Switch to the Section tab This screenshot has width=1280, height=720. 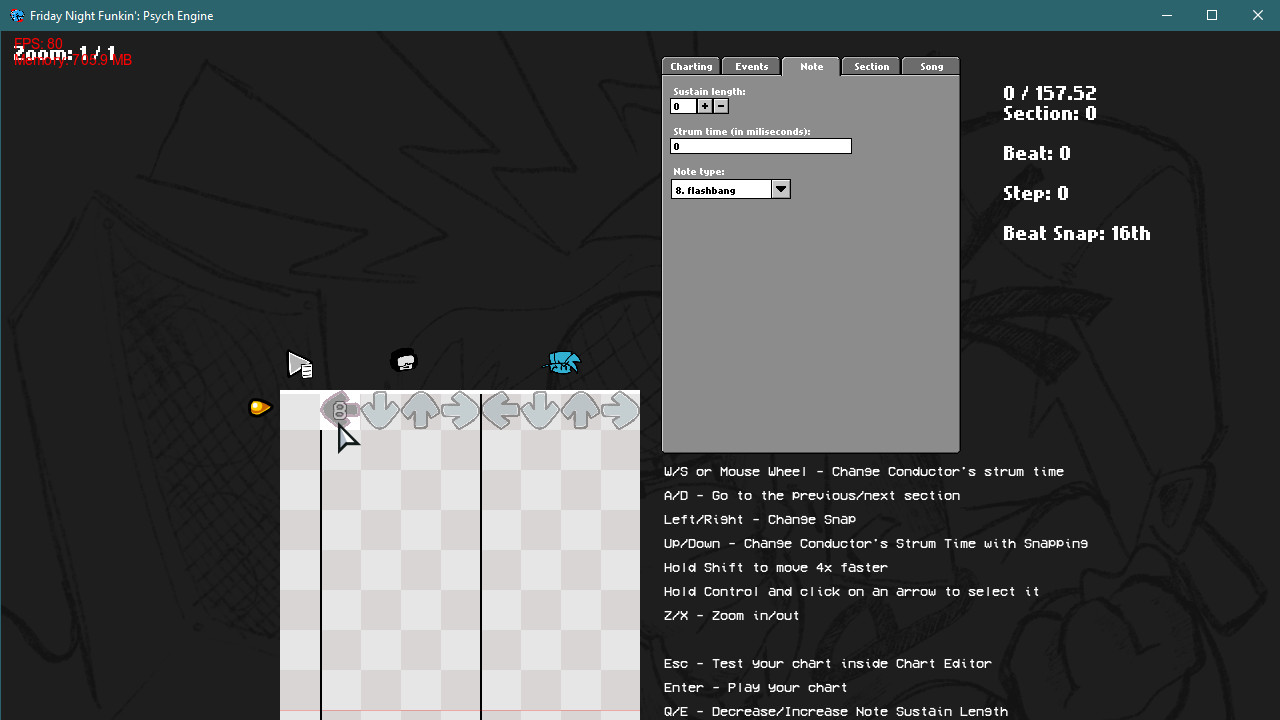point(870,66)
